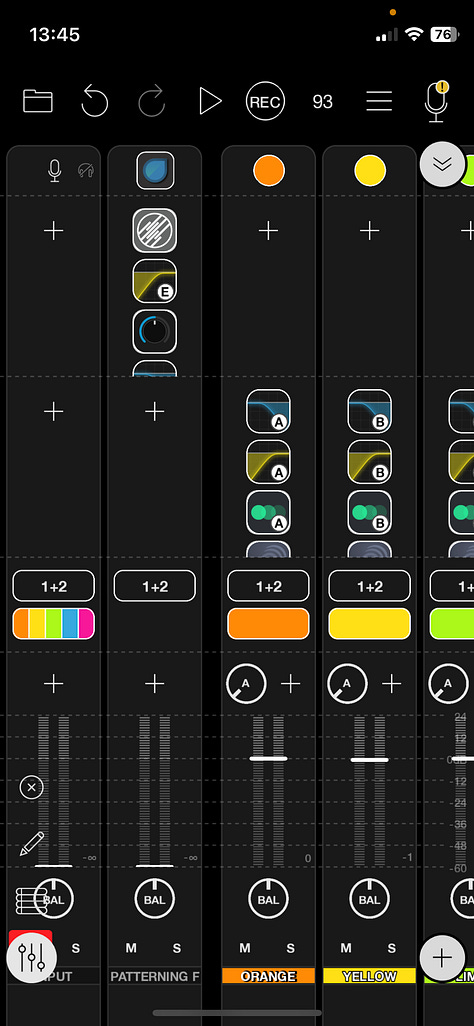Click the redo arrow icon
The image size is (474, 1026).
(151, 101)
